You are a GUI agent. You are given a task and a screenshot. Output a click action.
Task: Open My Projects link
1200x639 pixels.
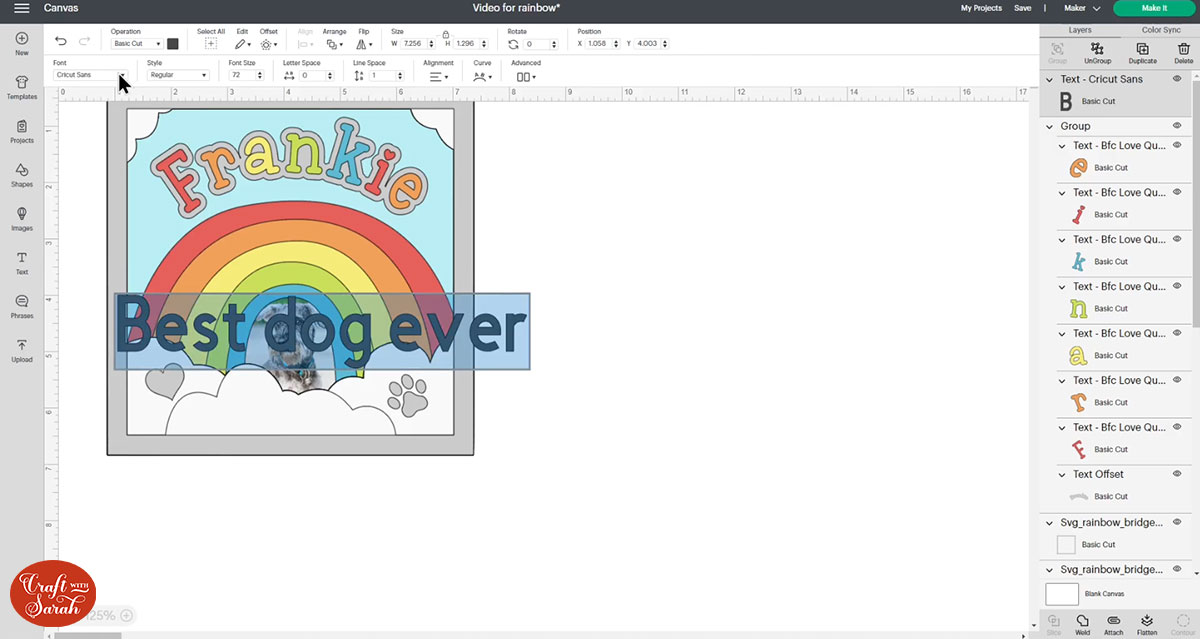click(980, 8)
